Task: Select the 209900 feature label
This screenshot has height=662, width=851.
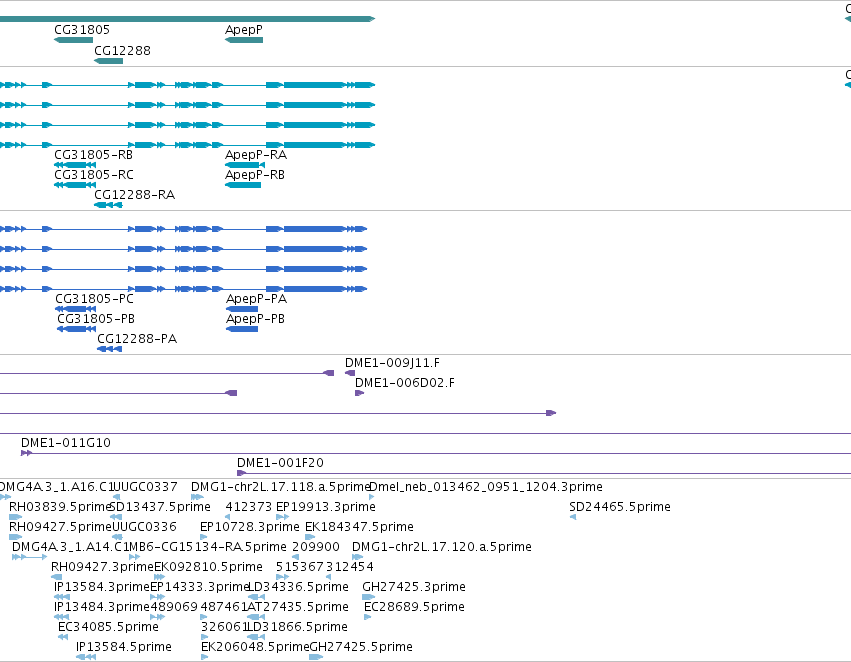Action: (x=316, y=547)
